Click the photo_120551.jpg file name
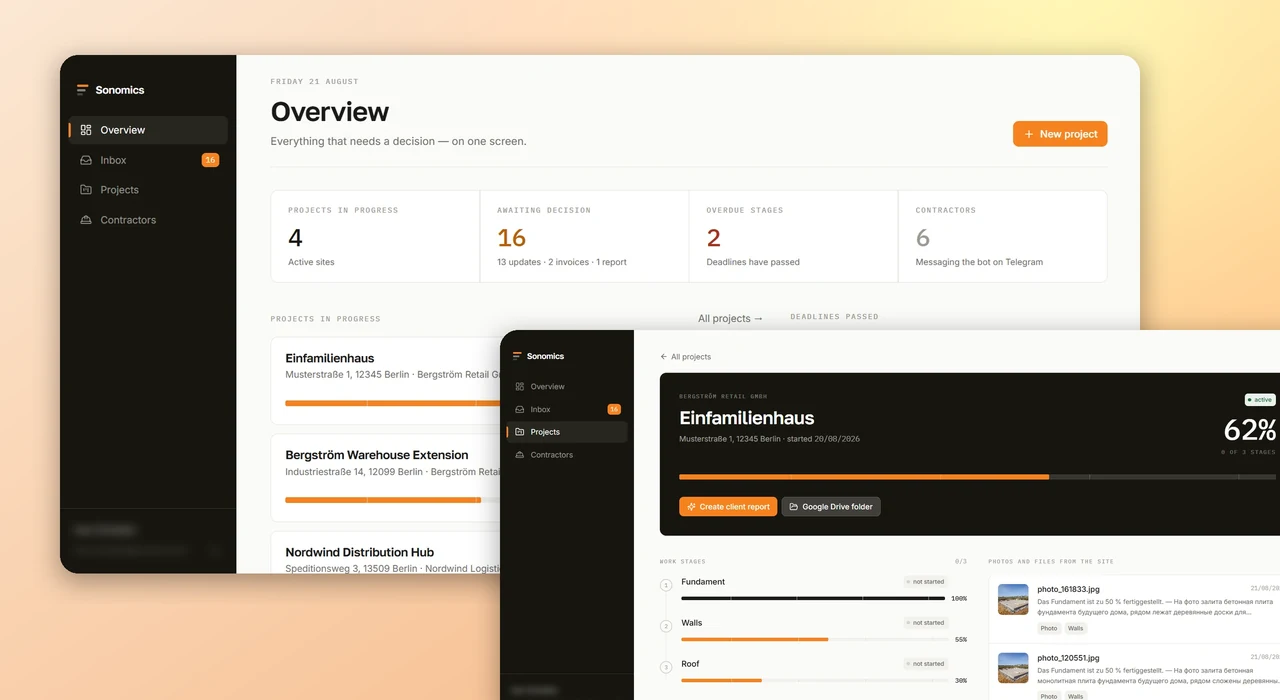This screenshot has height=700, width=1280. 1068,659
